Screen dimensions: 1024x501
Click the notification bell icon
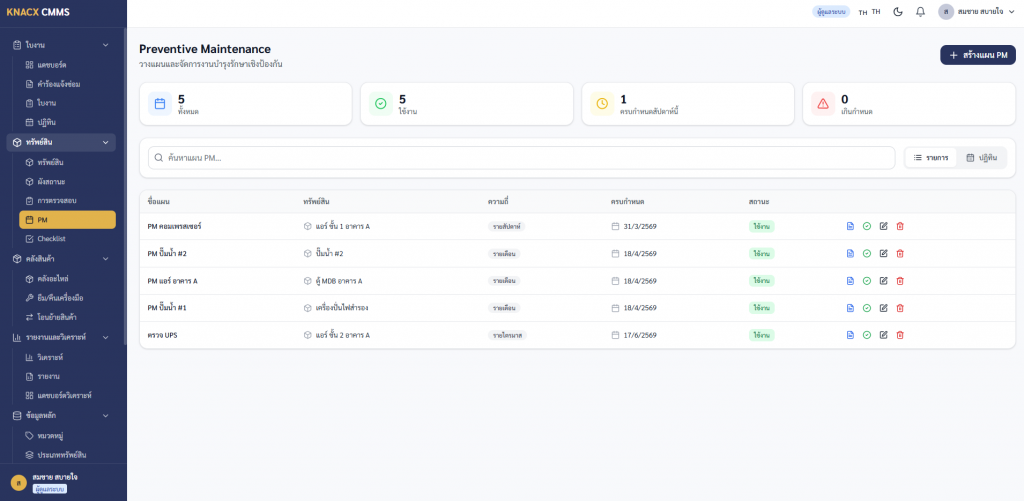pos(920,12)
